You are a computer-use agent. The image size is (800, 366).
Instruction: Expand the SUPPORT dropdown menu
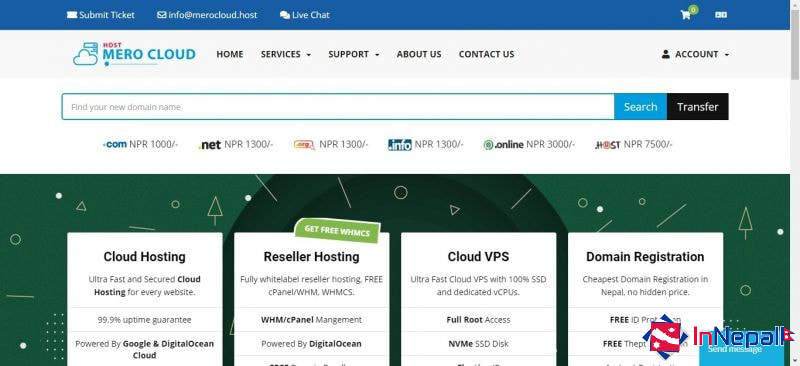click(x=354, y=54)
